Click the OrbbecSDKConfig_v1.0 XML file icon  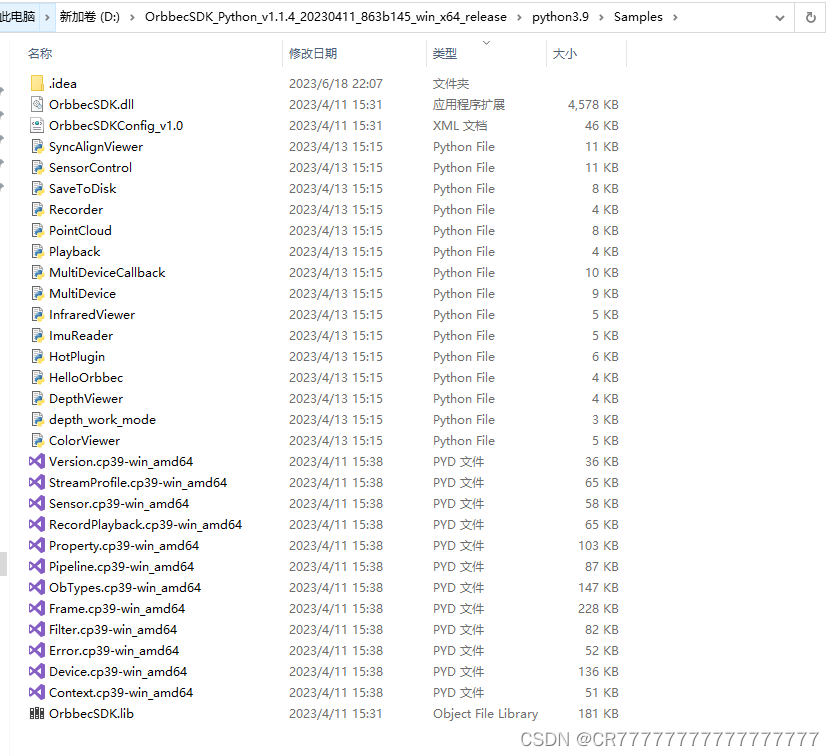pyautogui.click(x=37, y=126)
